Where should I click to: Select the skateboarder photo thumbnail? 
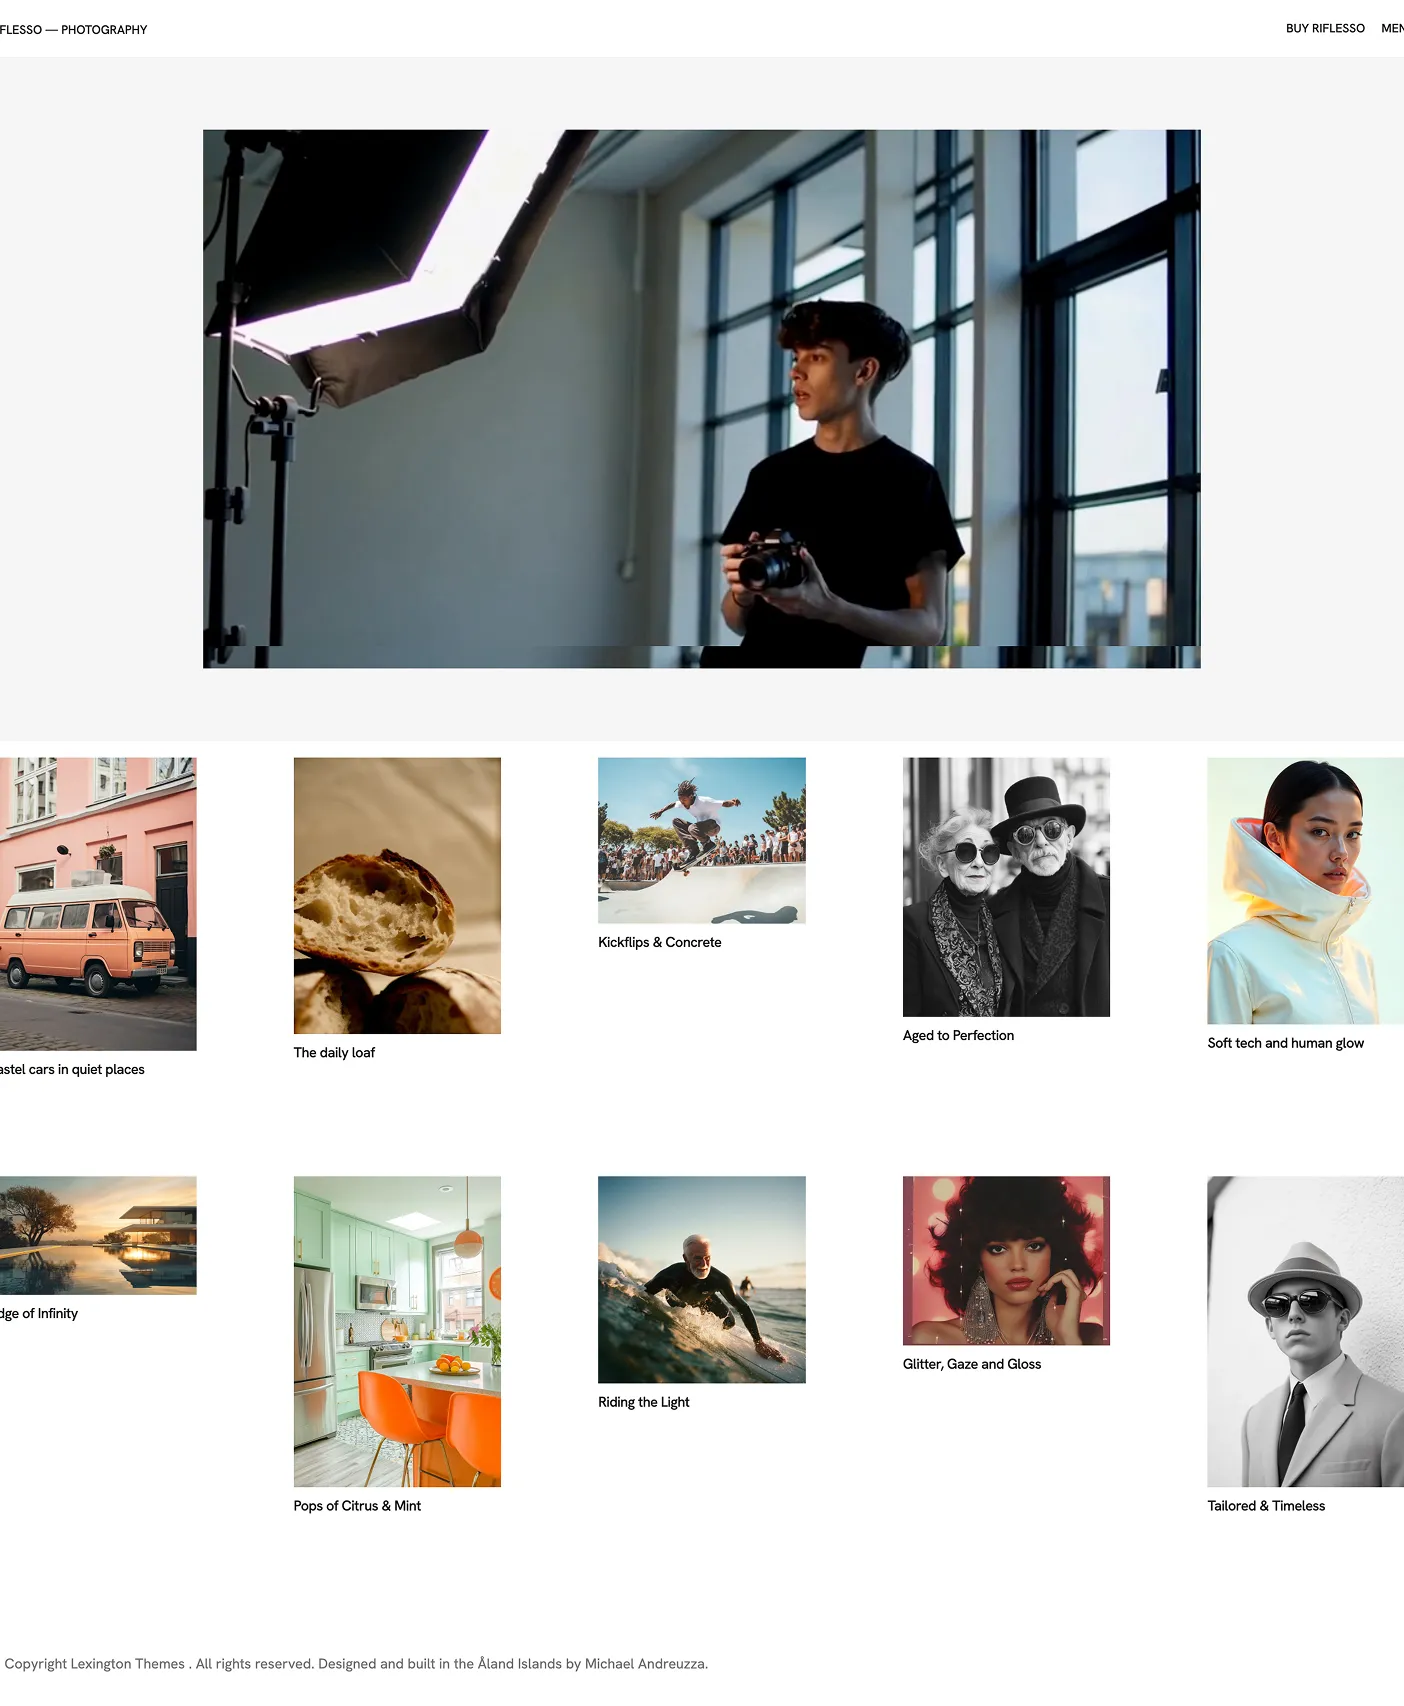pyautogui.click(x=701, y=841)
